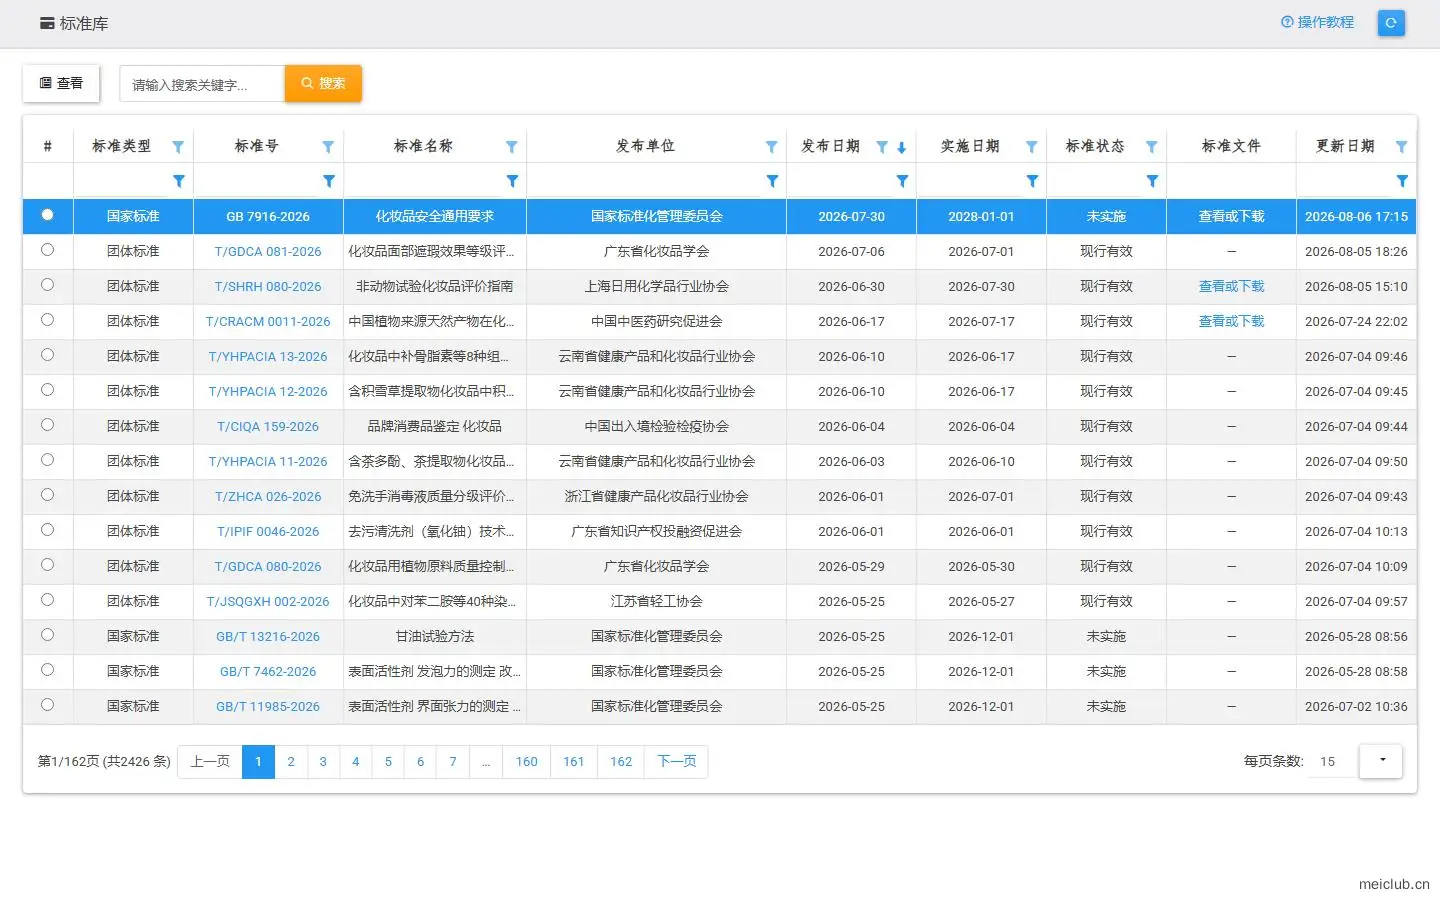Screen dimensions: 1440x900
Task: Click the filter icon in 标准号 header
Action: tap(328, 147)
